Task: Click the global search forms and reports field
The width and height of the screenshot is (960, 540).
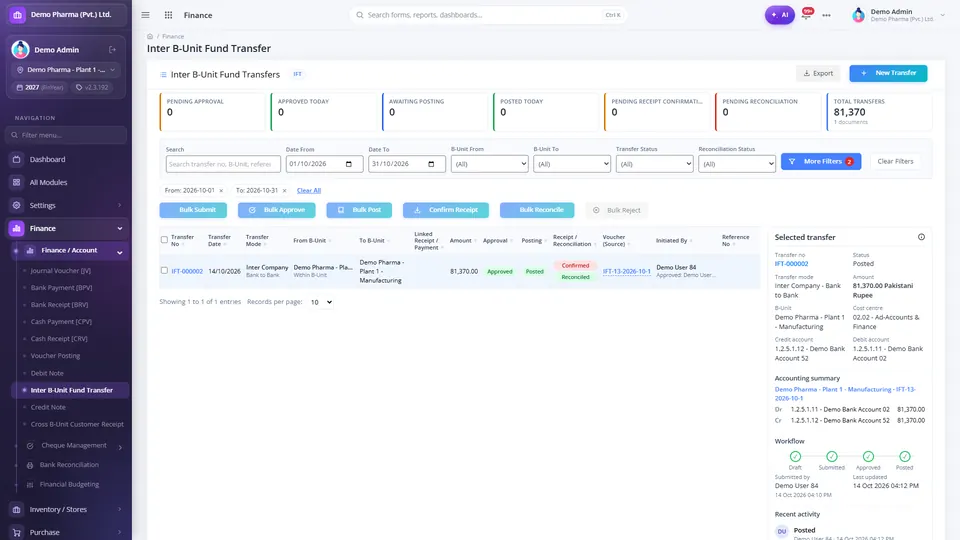Action: (487, 15)
